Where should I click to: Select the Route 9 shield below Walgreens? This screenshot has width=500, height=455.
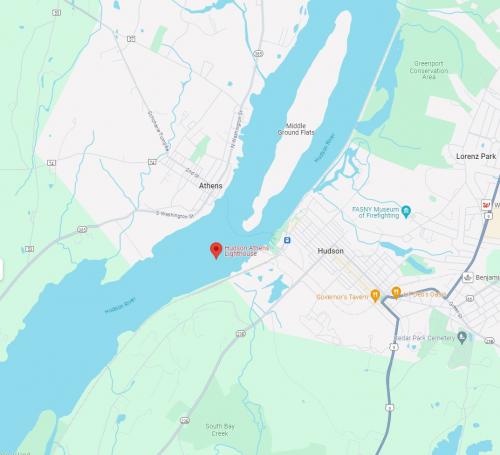488,216
